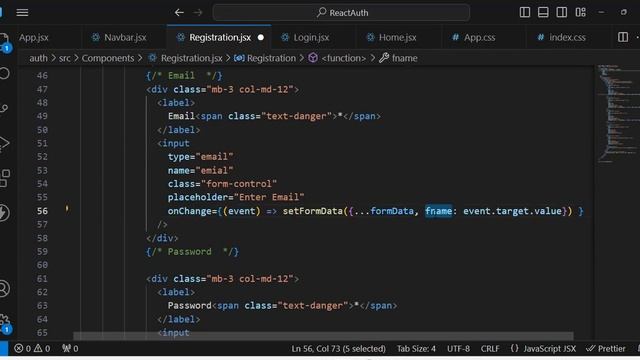Click the horizontal scrollbar below the editor
Viewport: 640px width, 360px height.
pyautogui.click(x=323, y=336)
